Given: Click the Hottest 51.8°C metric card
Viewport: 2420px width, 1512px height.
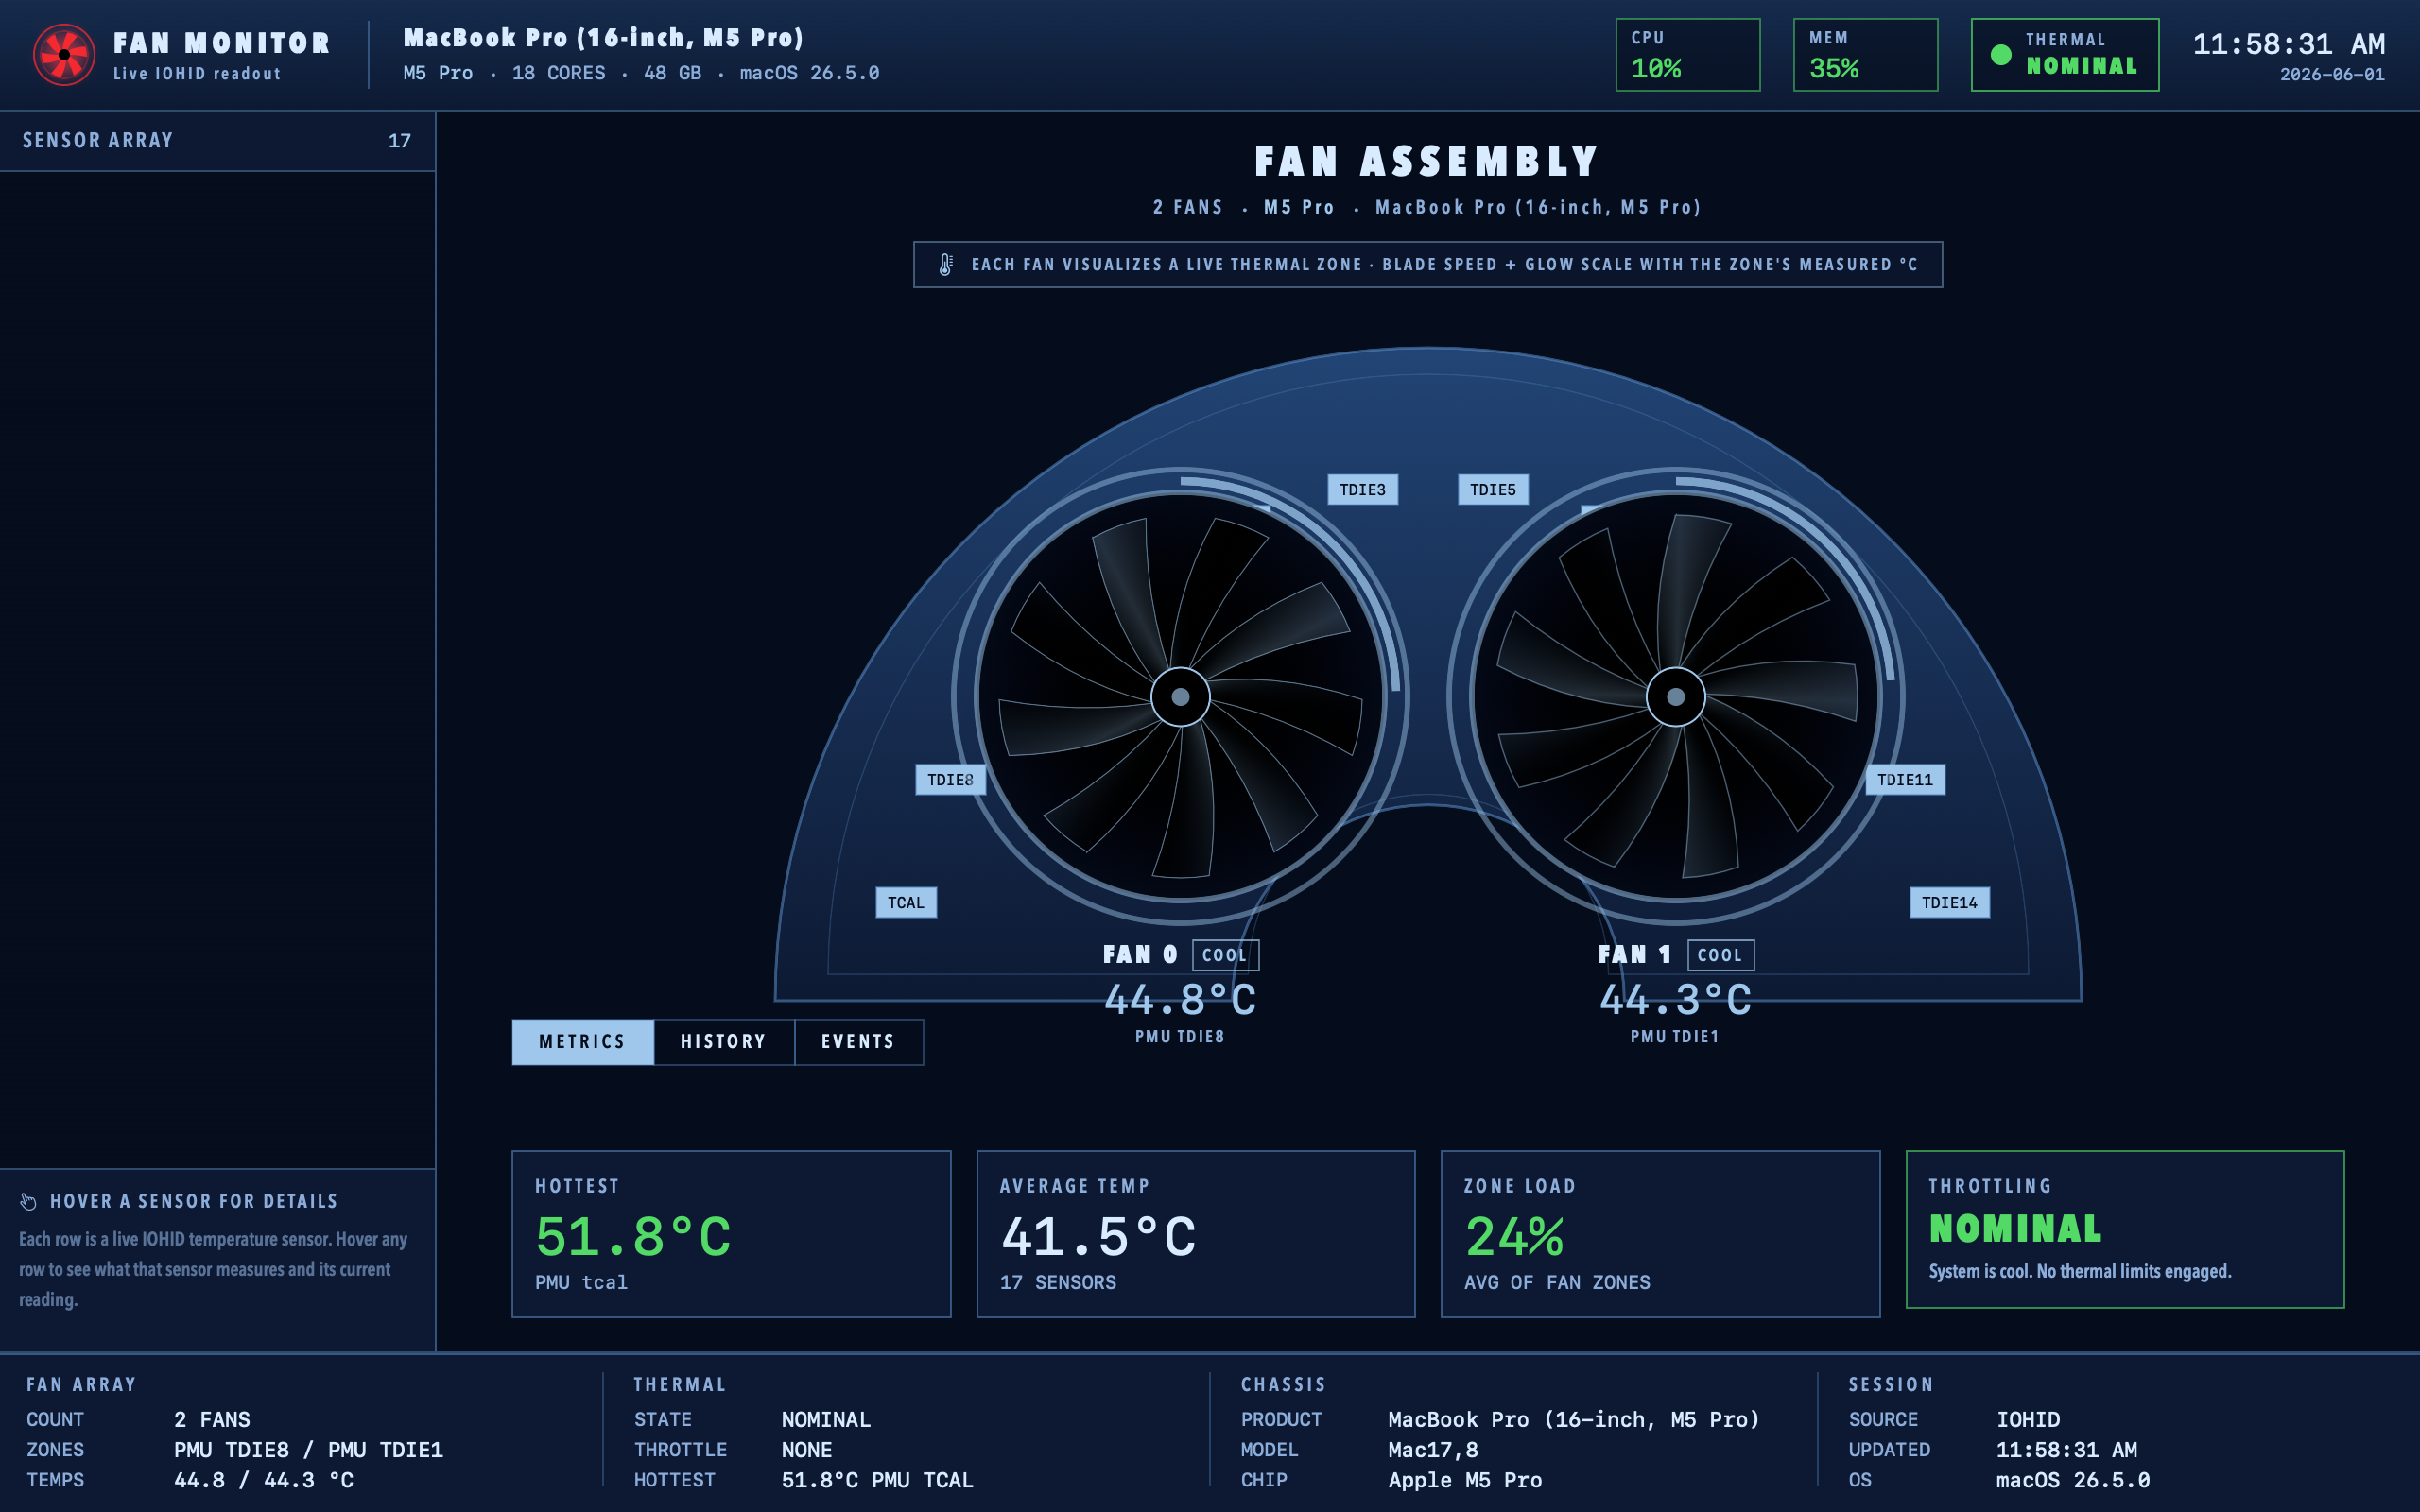Looking at the screenshot, I should pyautogui.click(x=731, y=1234).
